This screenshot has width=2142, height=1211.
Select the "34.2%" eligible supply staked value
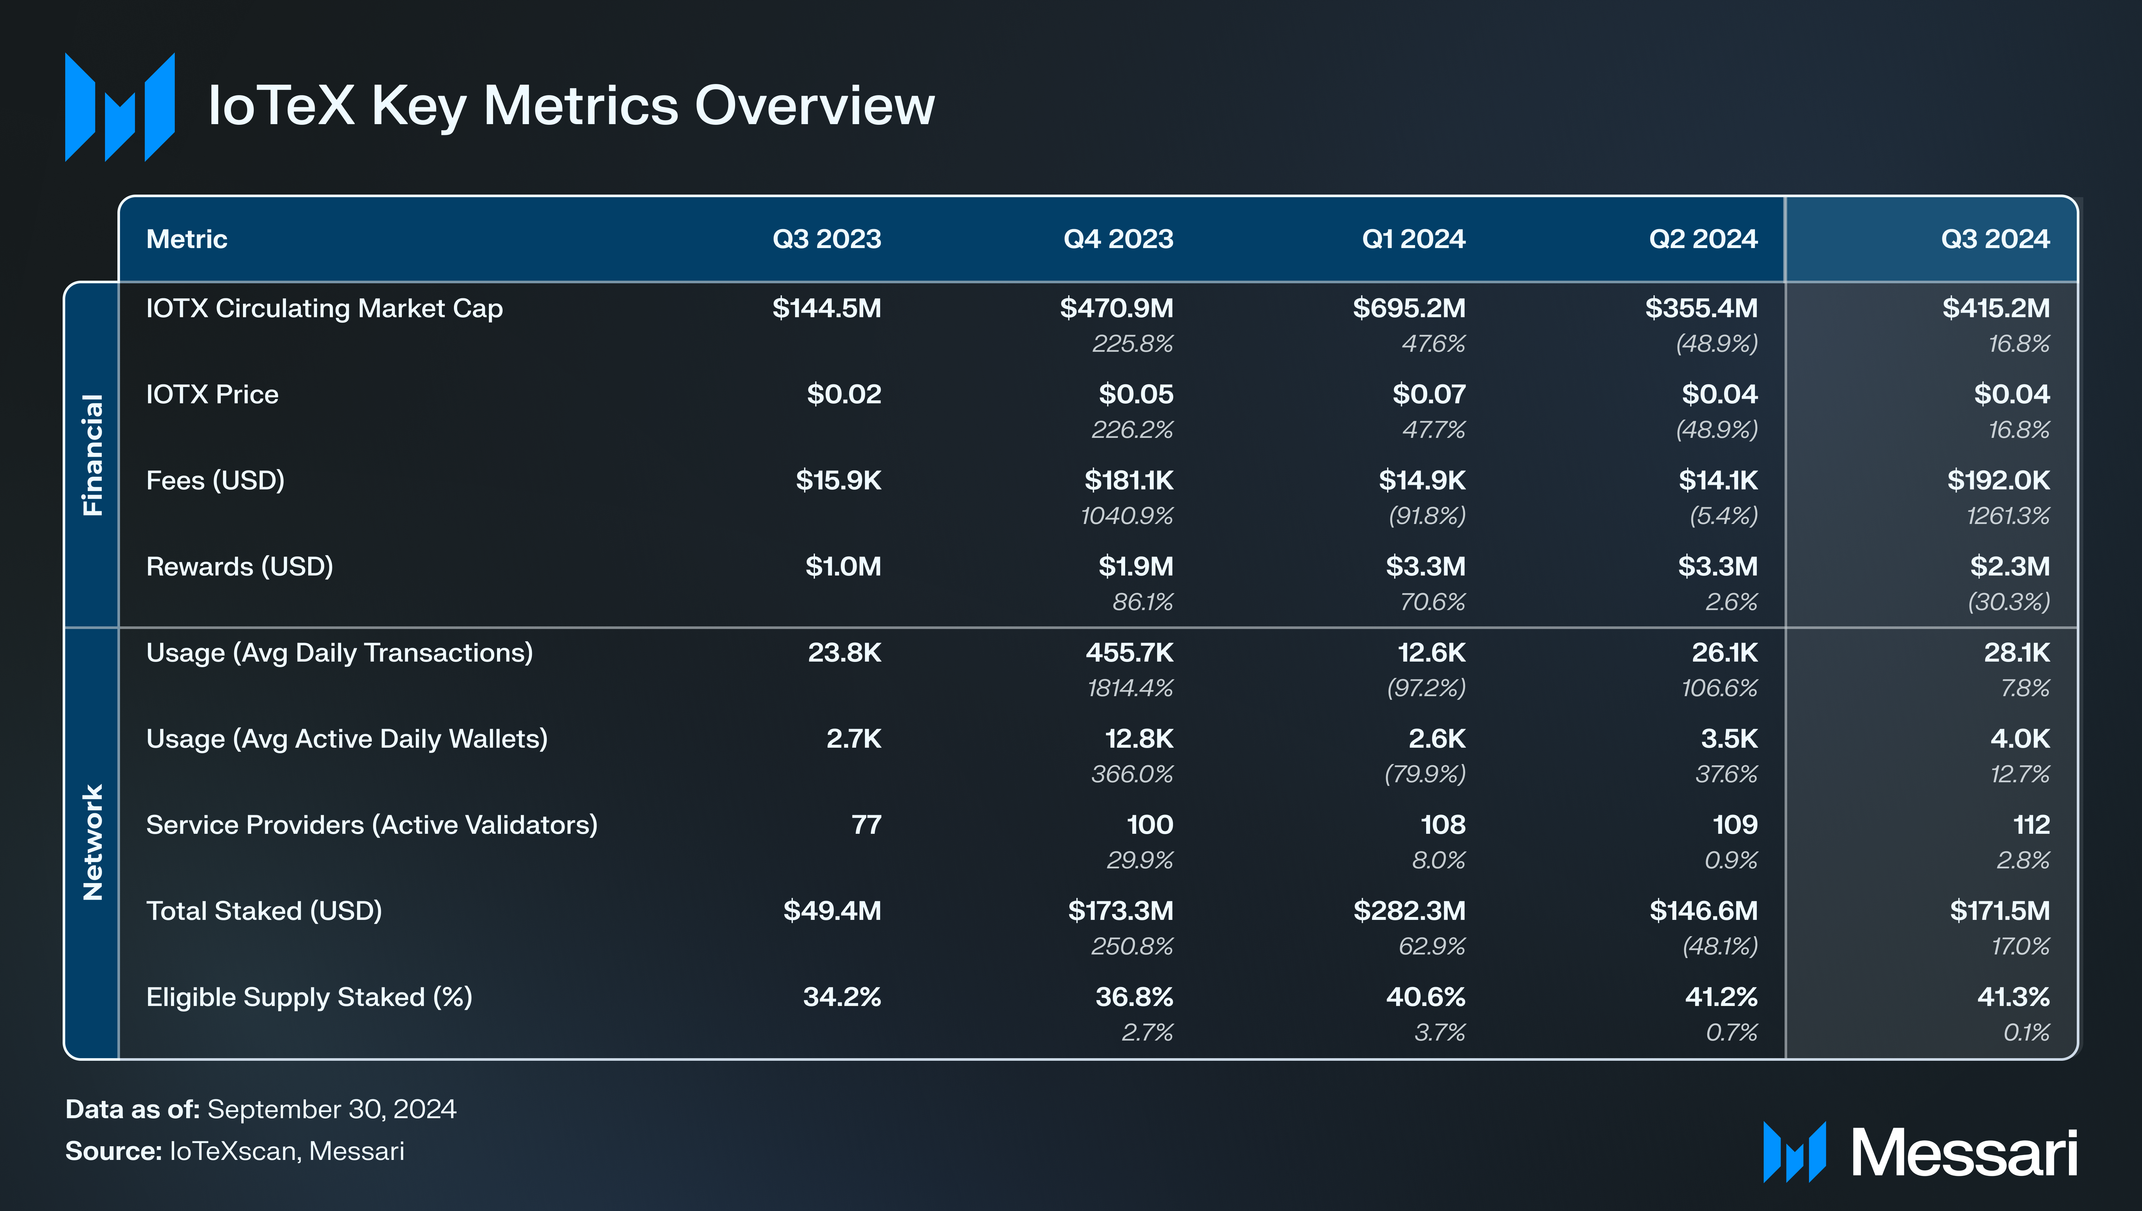click(842, 997)
